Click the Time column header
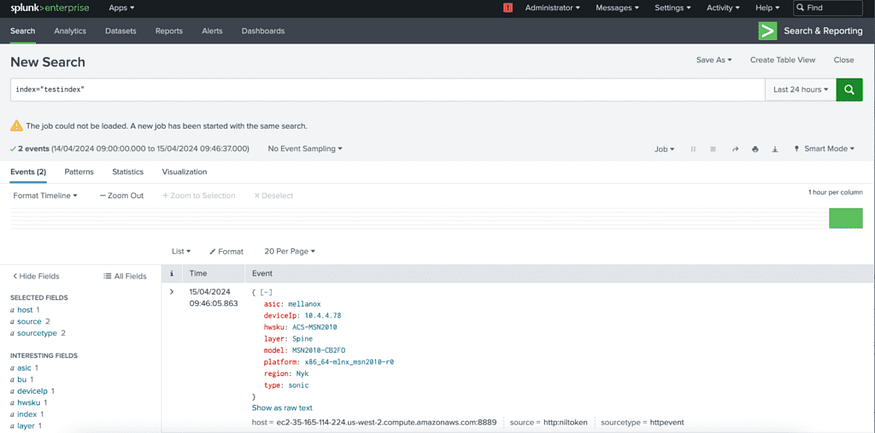 [x=198, y=273]
